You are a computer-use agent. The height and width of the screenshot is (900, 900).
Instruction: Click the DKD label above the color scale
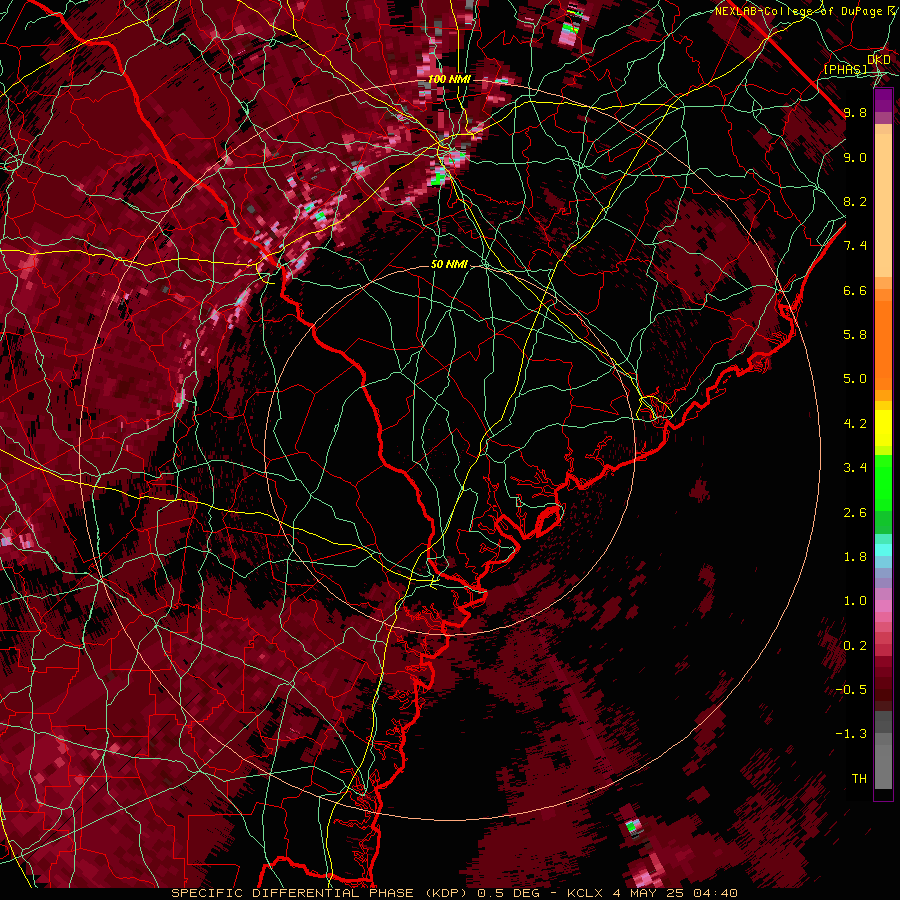point(878,59)
